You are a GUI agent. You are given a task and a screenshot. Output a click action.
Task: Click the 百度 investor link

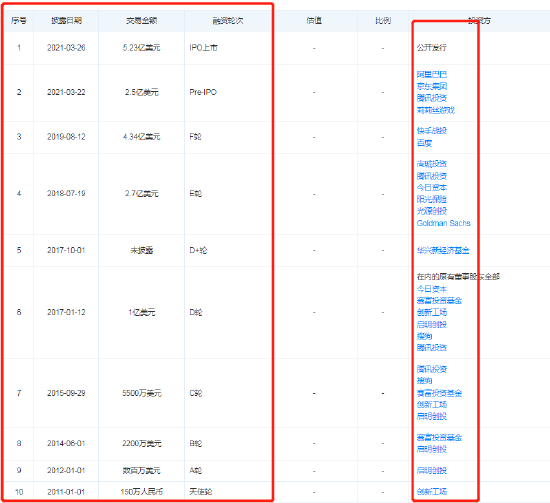[424, 143]
